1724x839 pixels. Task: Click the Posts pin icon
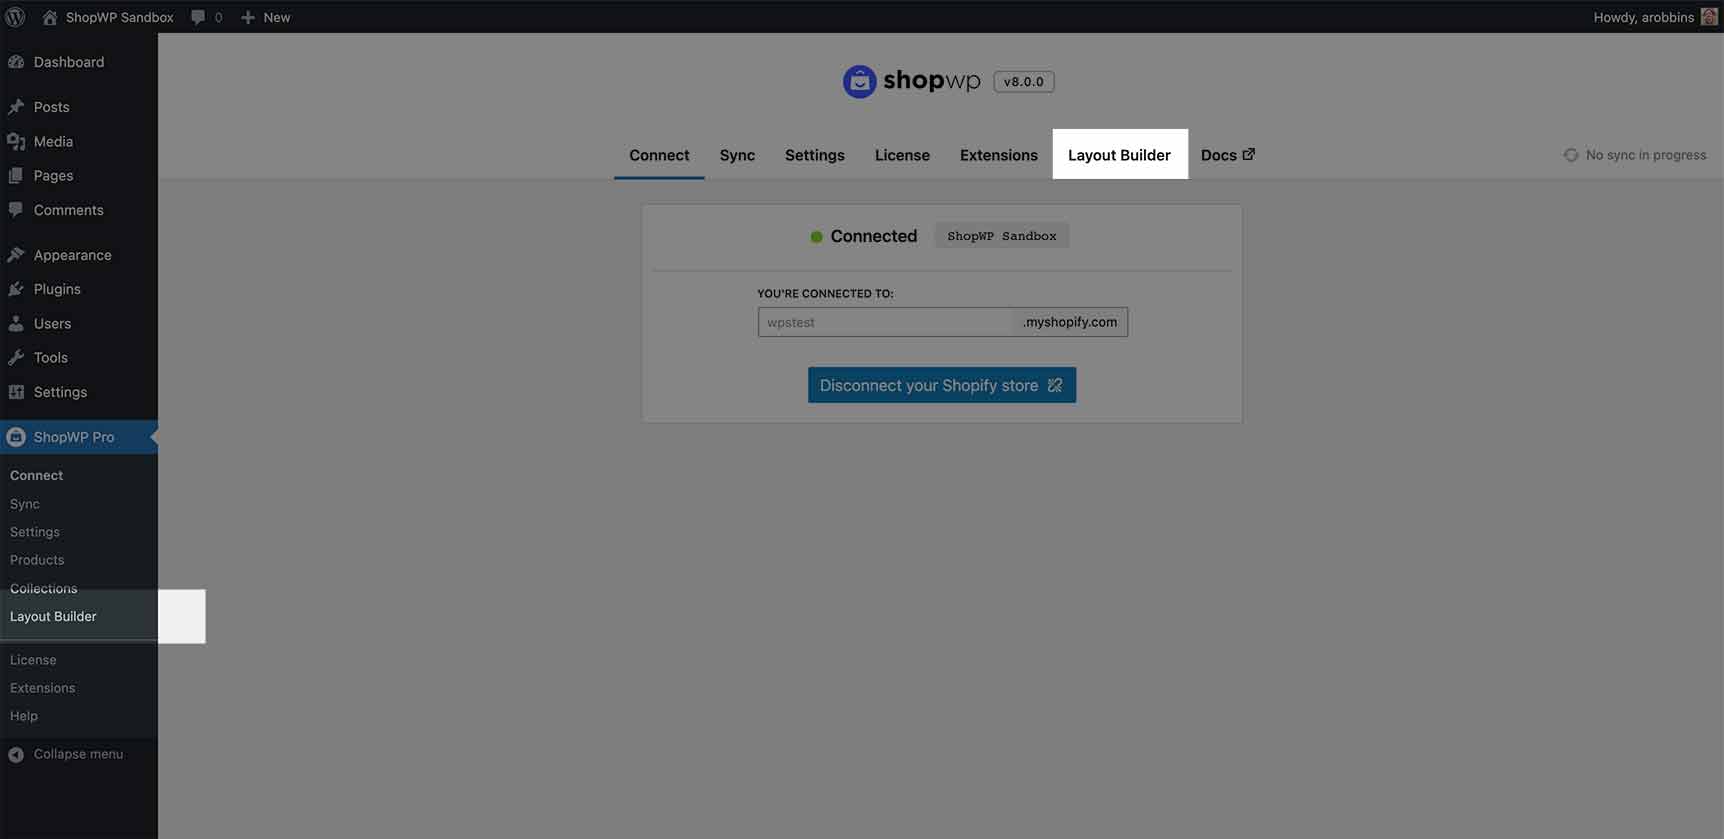(x=16, y=107)
